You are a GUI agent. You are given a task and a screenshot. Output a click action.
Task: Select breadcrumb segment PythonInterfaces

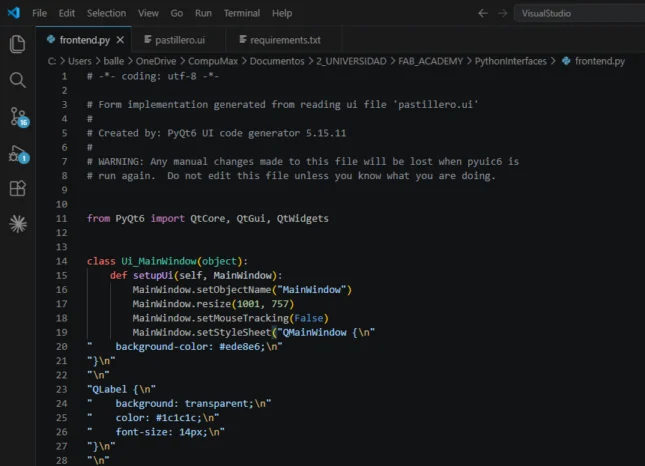tap(510, 61)
